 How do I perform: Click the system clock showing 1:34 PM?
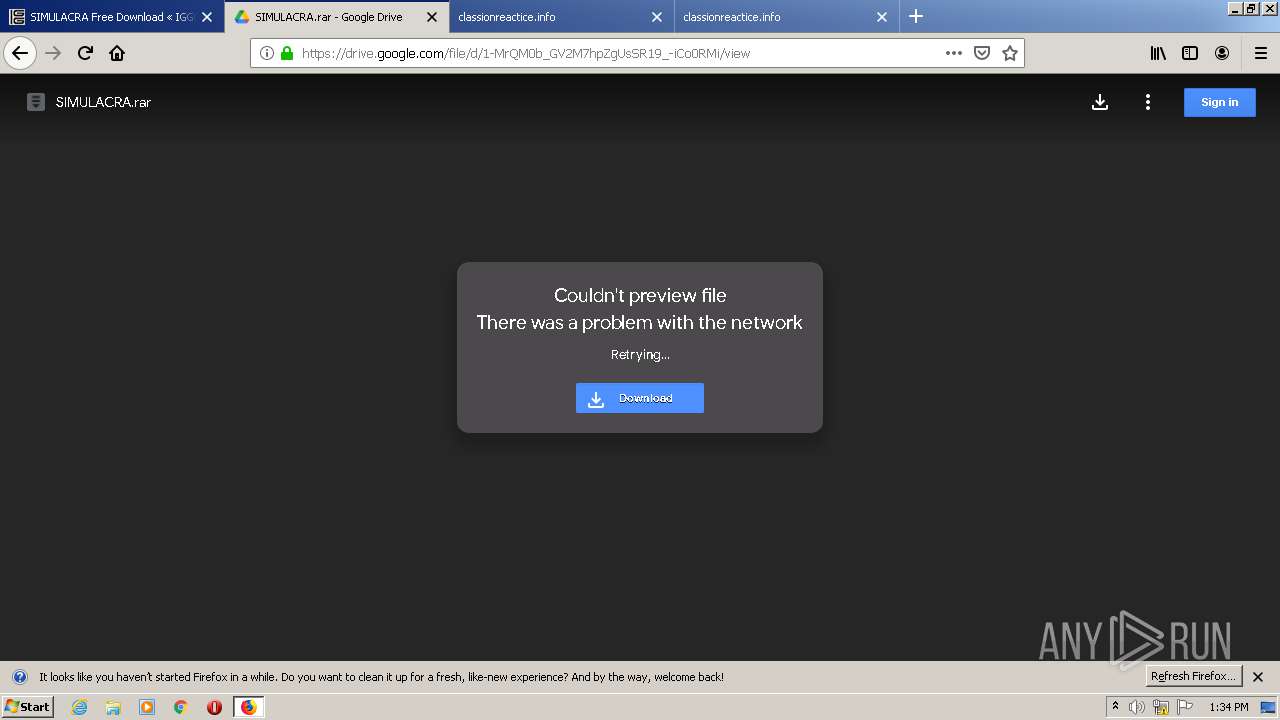click(1229, 707)
